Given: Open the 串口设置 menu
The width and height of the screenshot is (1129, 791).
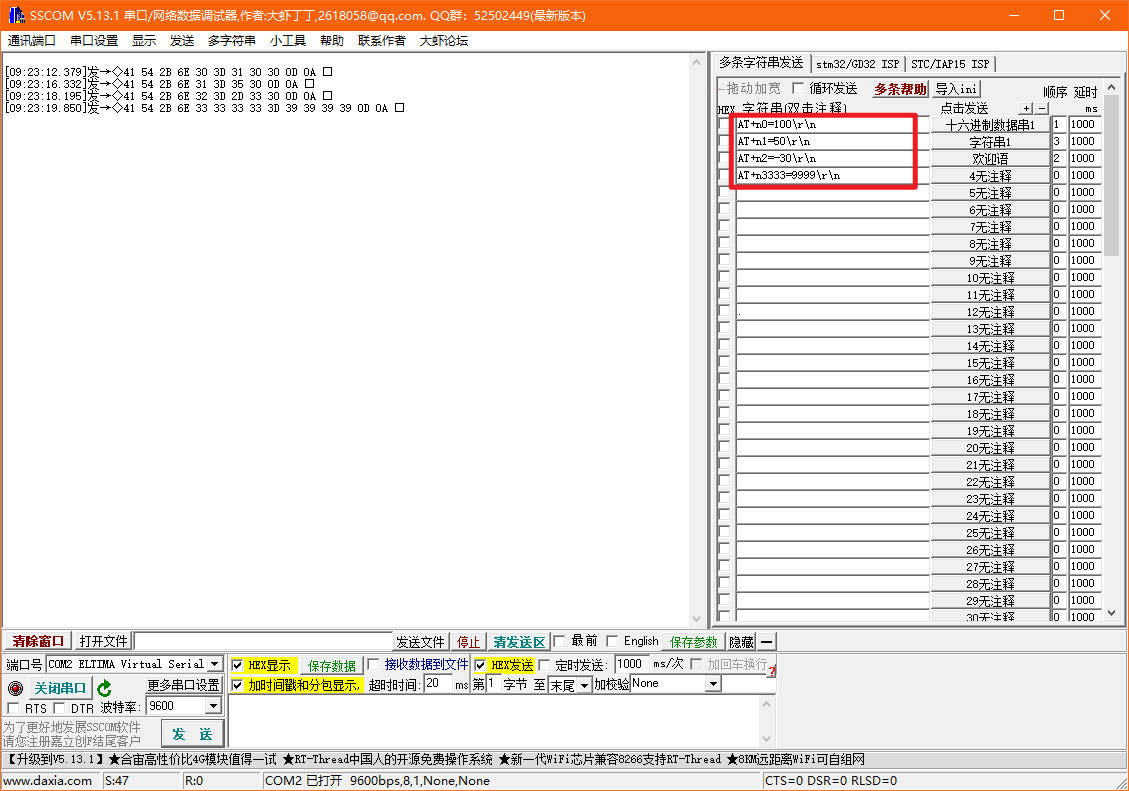Looking at the screenshot, I should [94, 41].
